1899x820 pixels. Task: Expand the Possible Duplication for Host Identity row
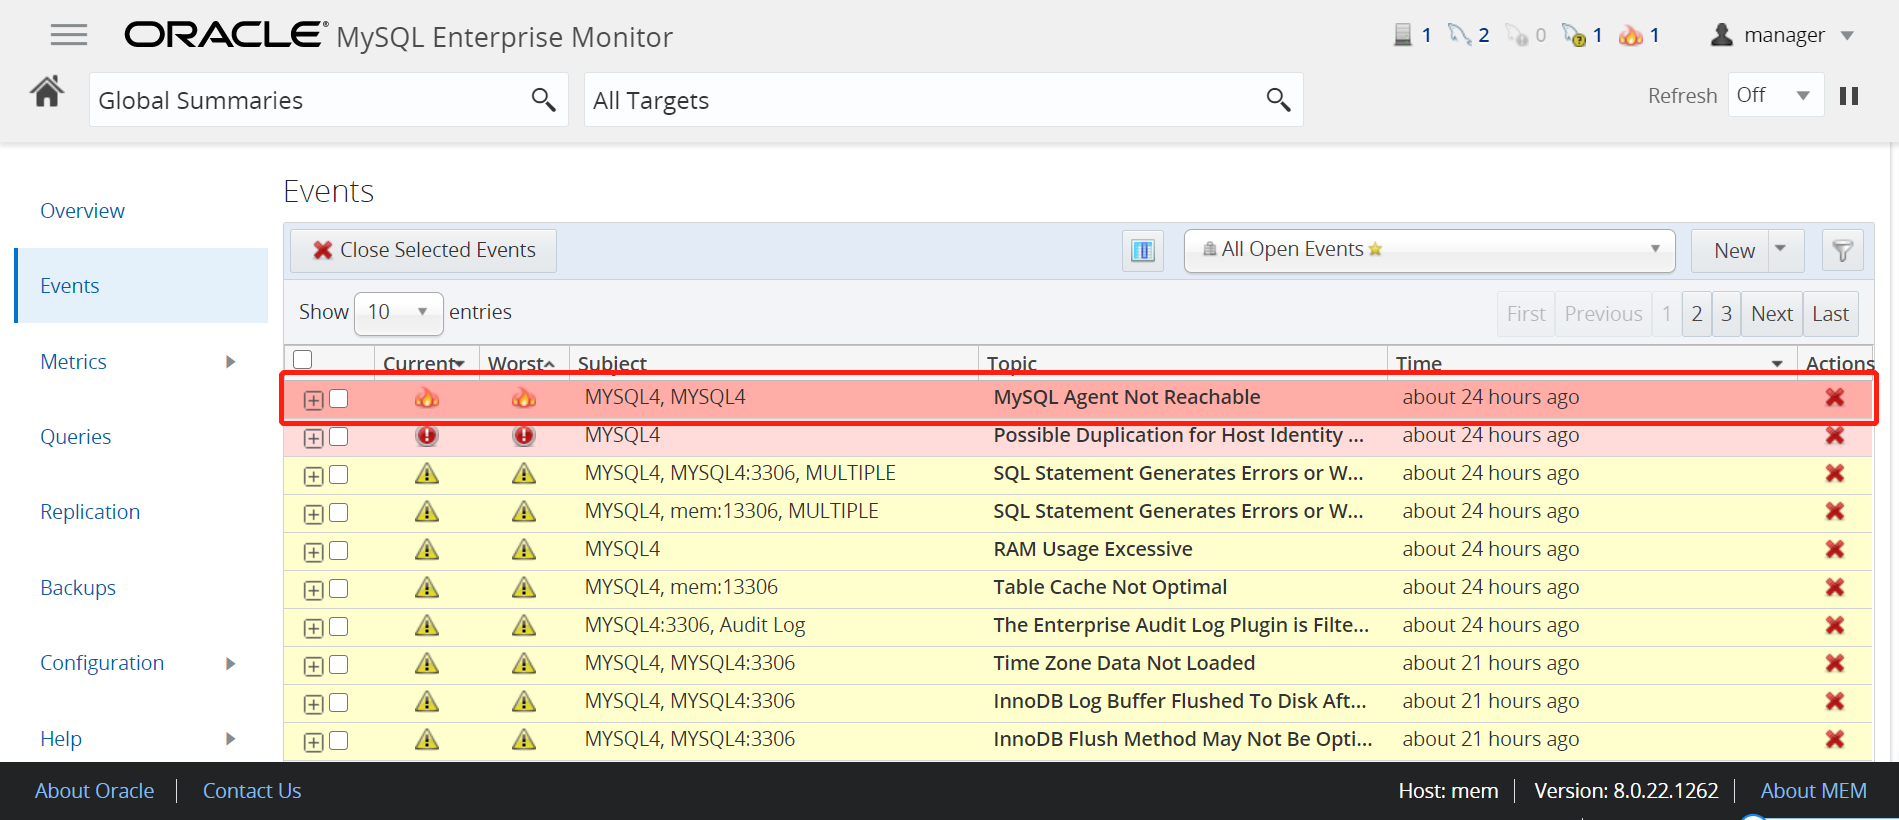click(313, 438)
